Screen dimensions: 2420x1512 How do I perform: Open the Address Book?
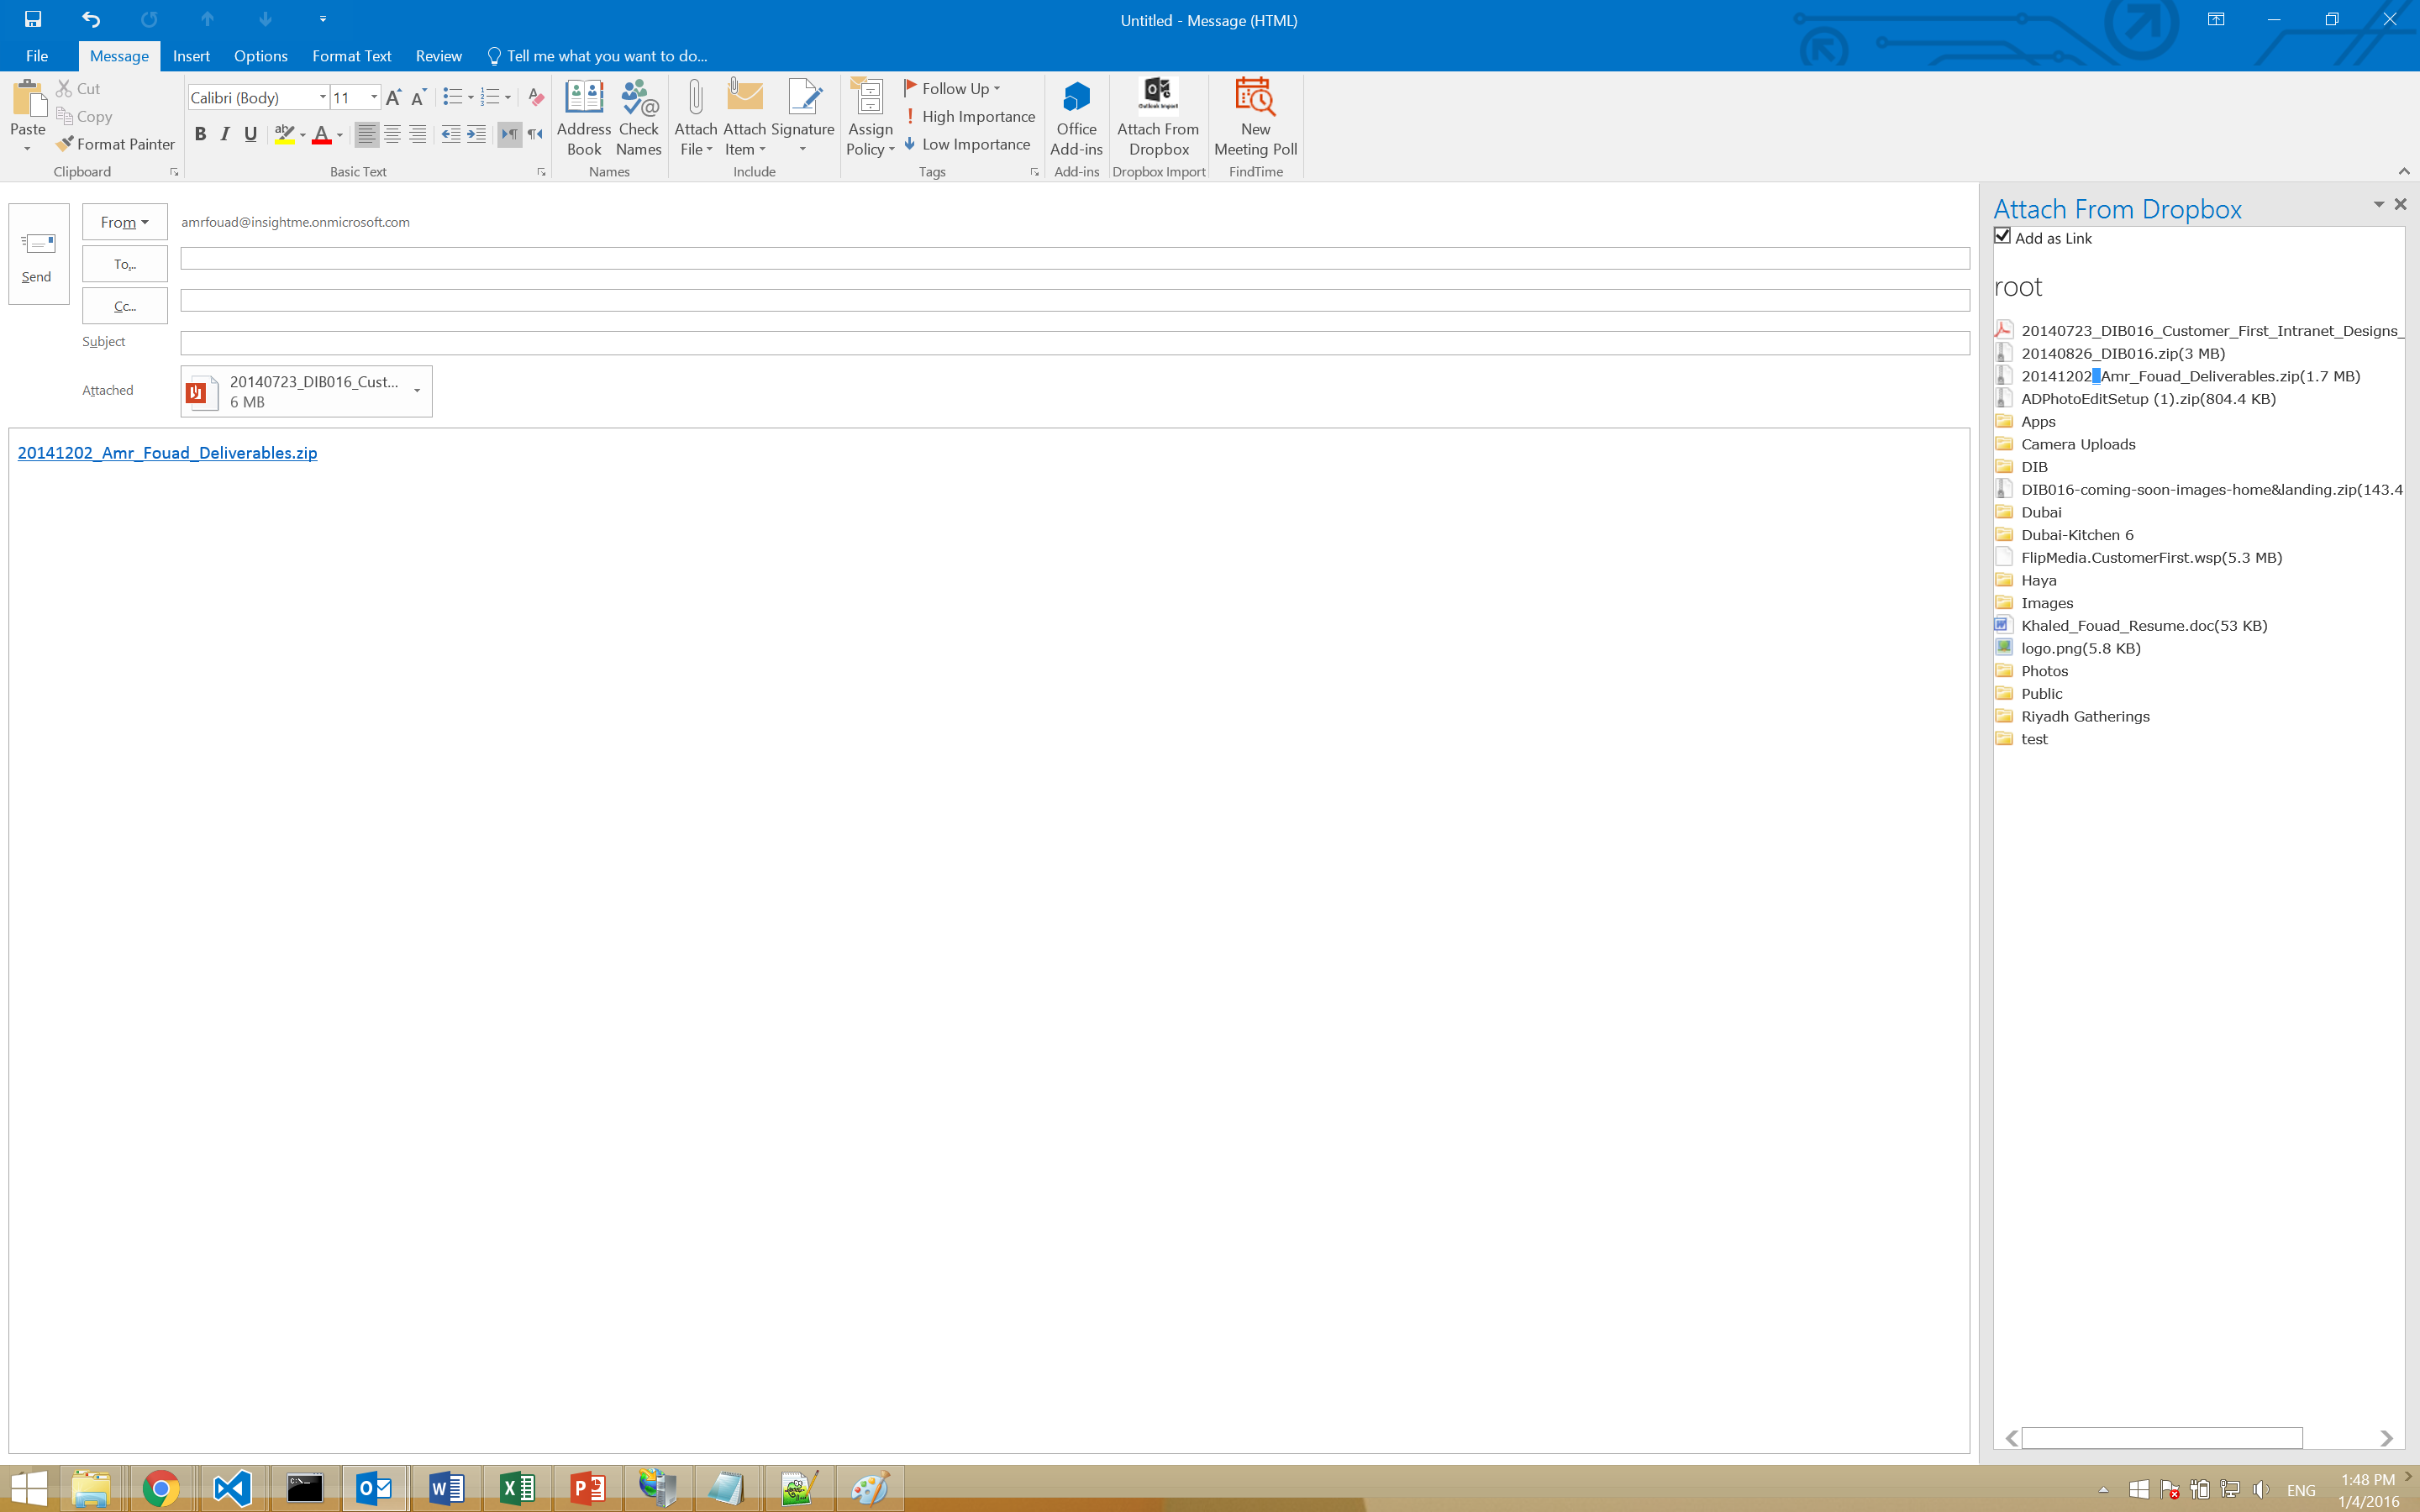coord(584,117)
